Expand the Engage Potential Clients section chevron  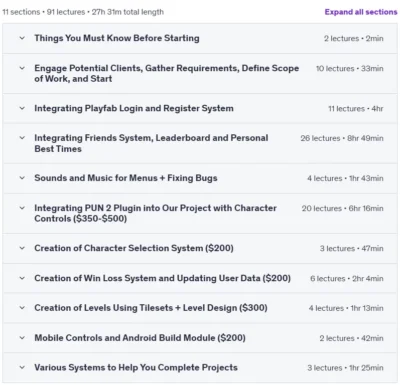(22, 68)
